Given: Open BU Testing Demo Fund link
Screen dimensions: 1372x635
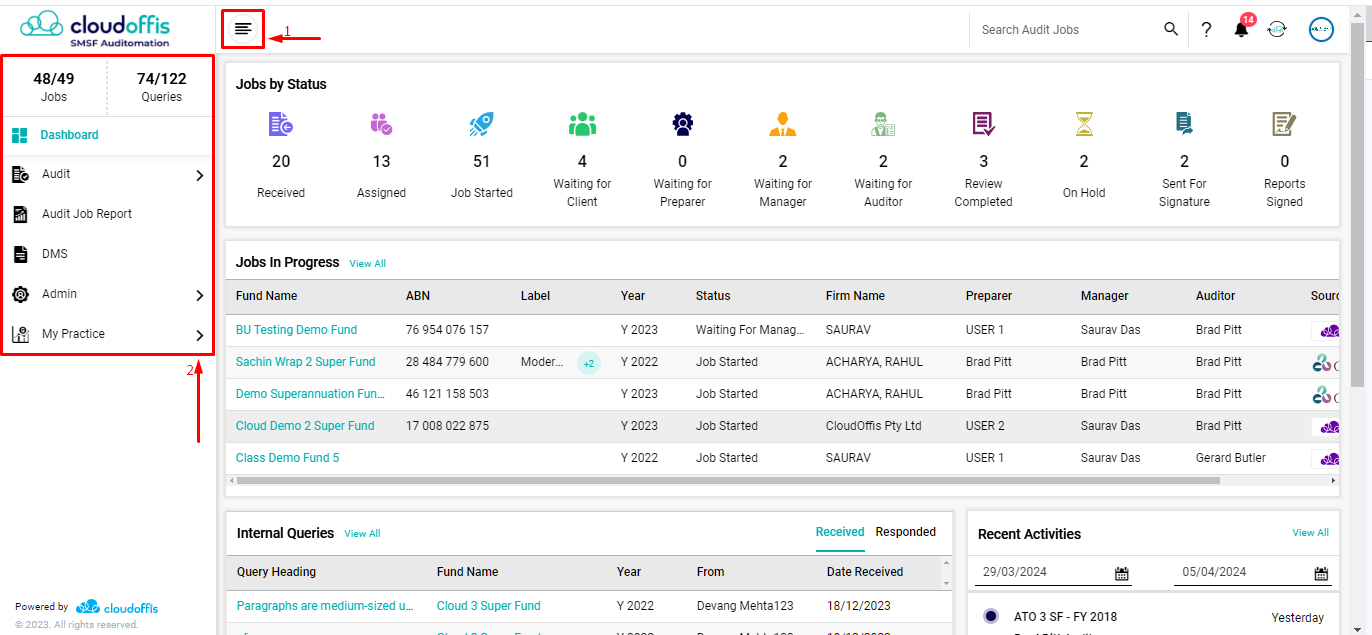Looking at the screenshot, I should (x=296, y=330).
